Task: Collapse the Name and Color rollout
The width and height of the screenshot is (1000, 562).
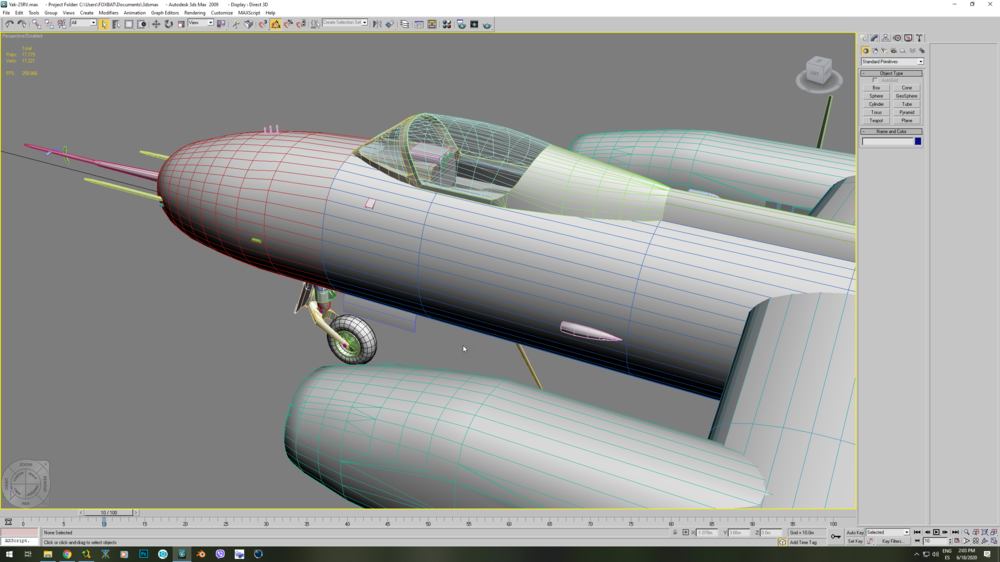Action: pos(892,131)
